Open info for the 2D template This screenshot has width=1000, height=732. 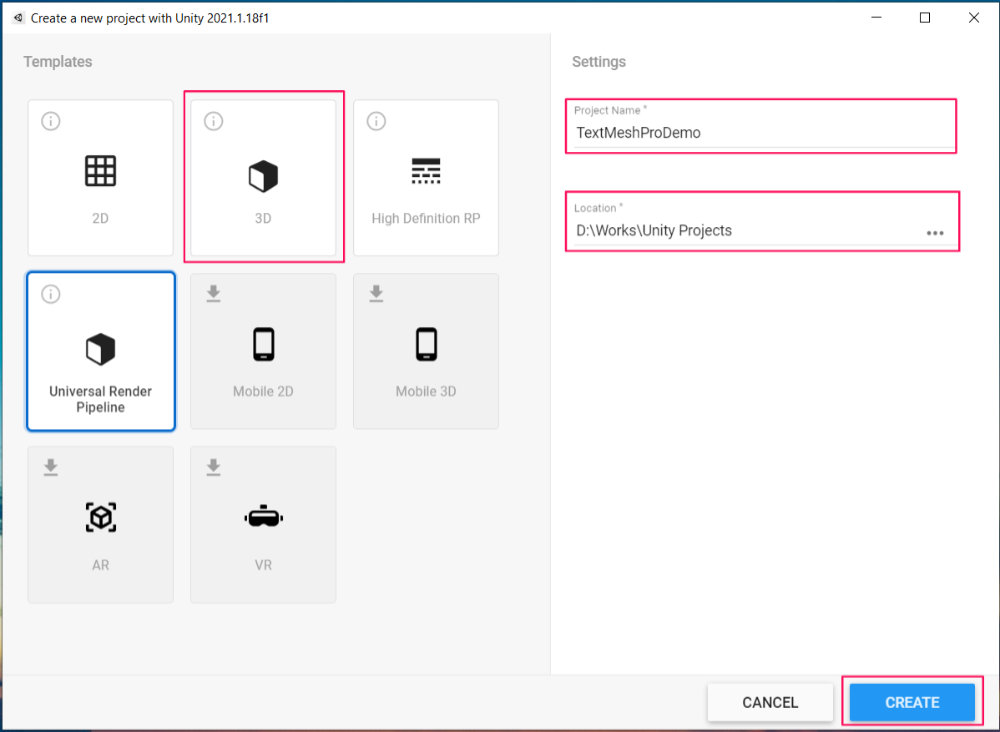[51, 121]
